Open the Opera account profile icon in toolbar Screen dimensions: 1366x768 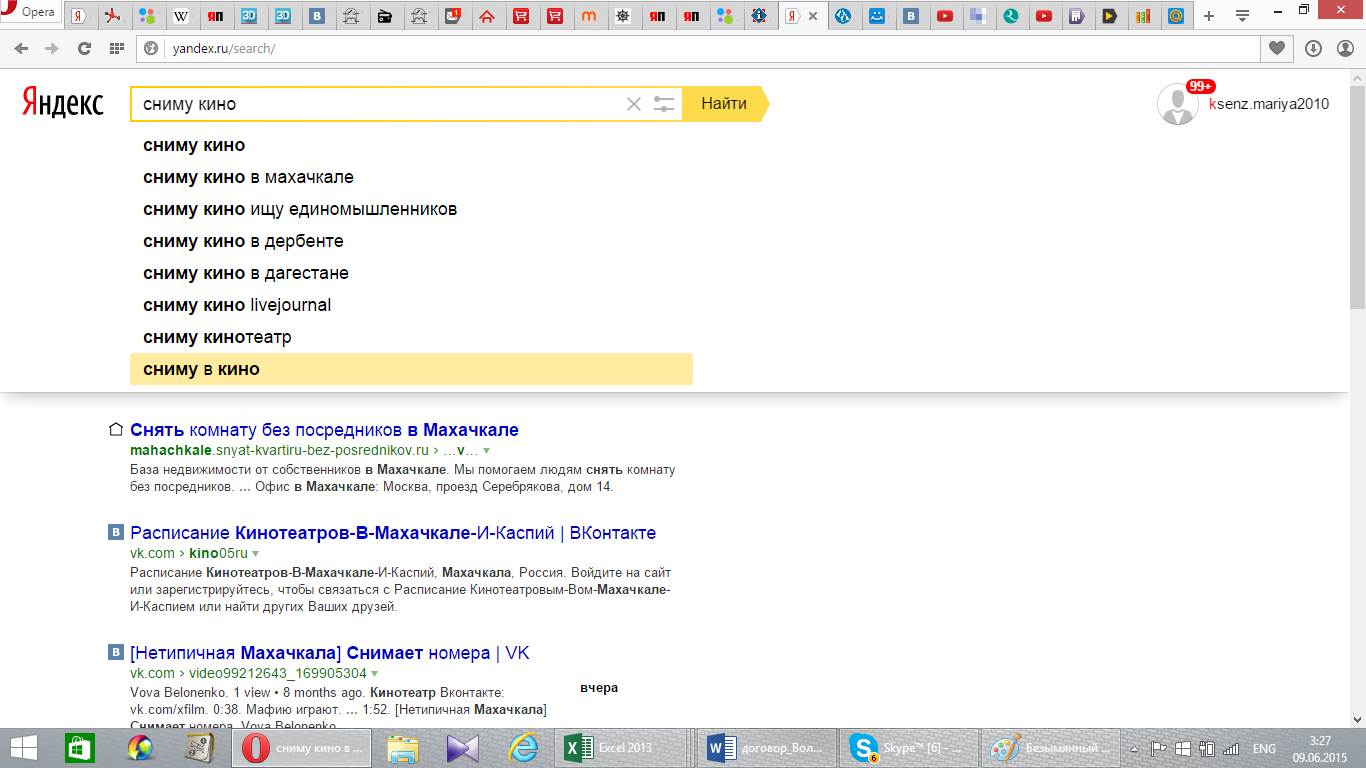[x=1344, y=48]
